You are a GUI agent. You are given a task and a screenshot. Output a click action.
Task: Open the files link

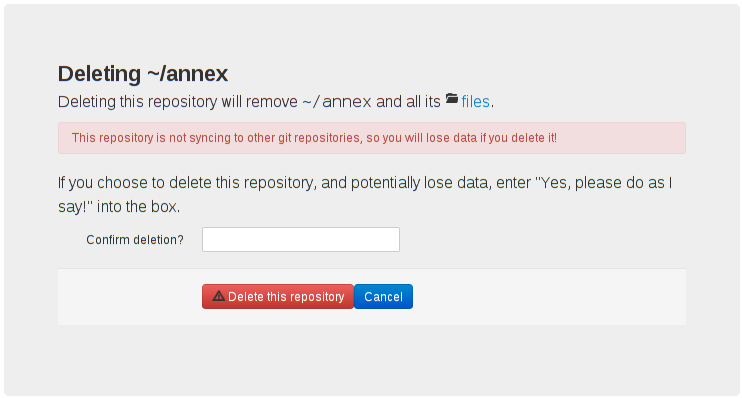tap(475, 102)
